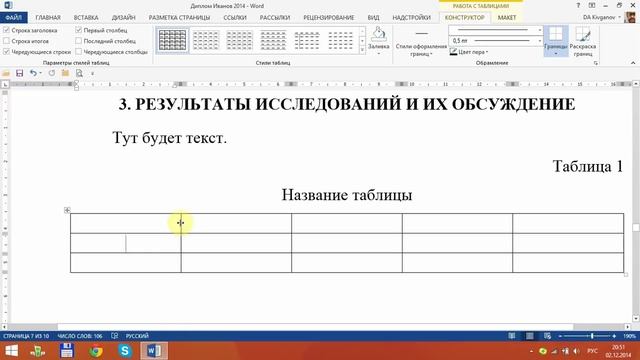Click the Undo arrow icon
Viewport: 640px width, 360px height.
point(33,73)
